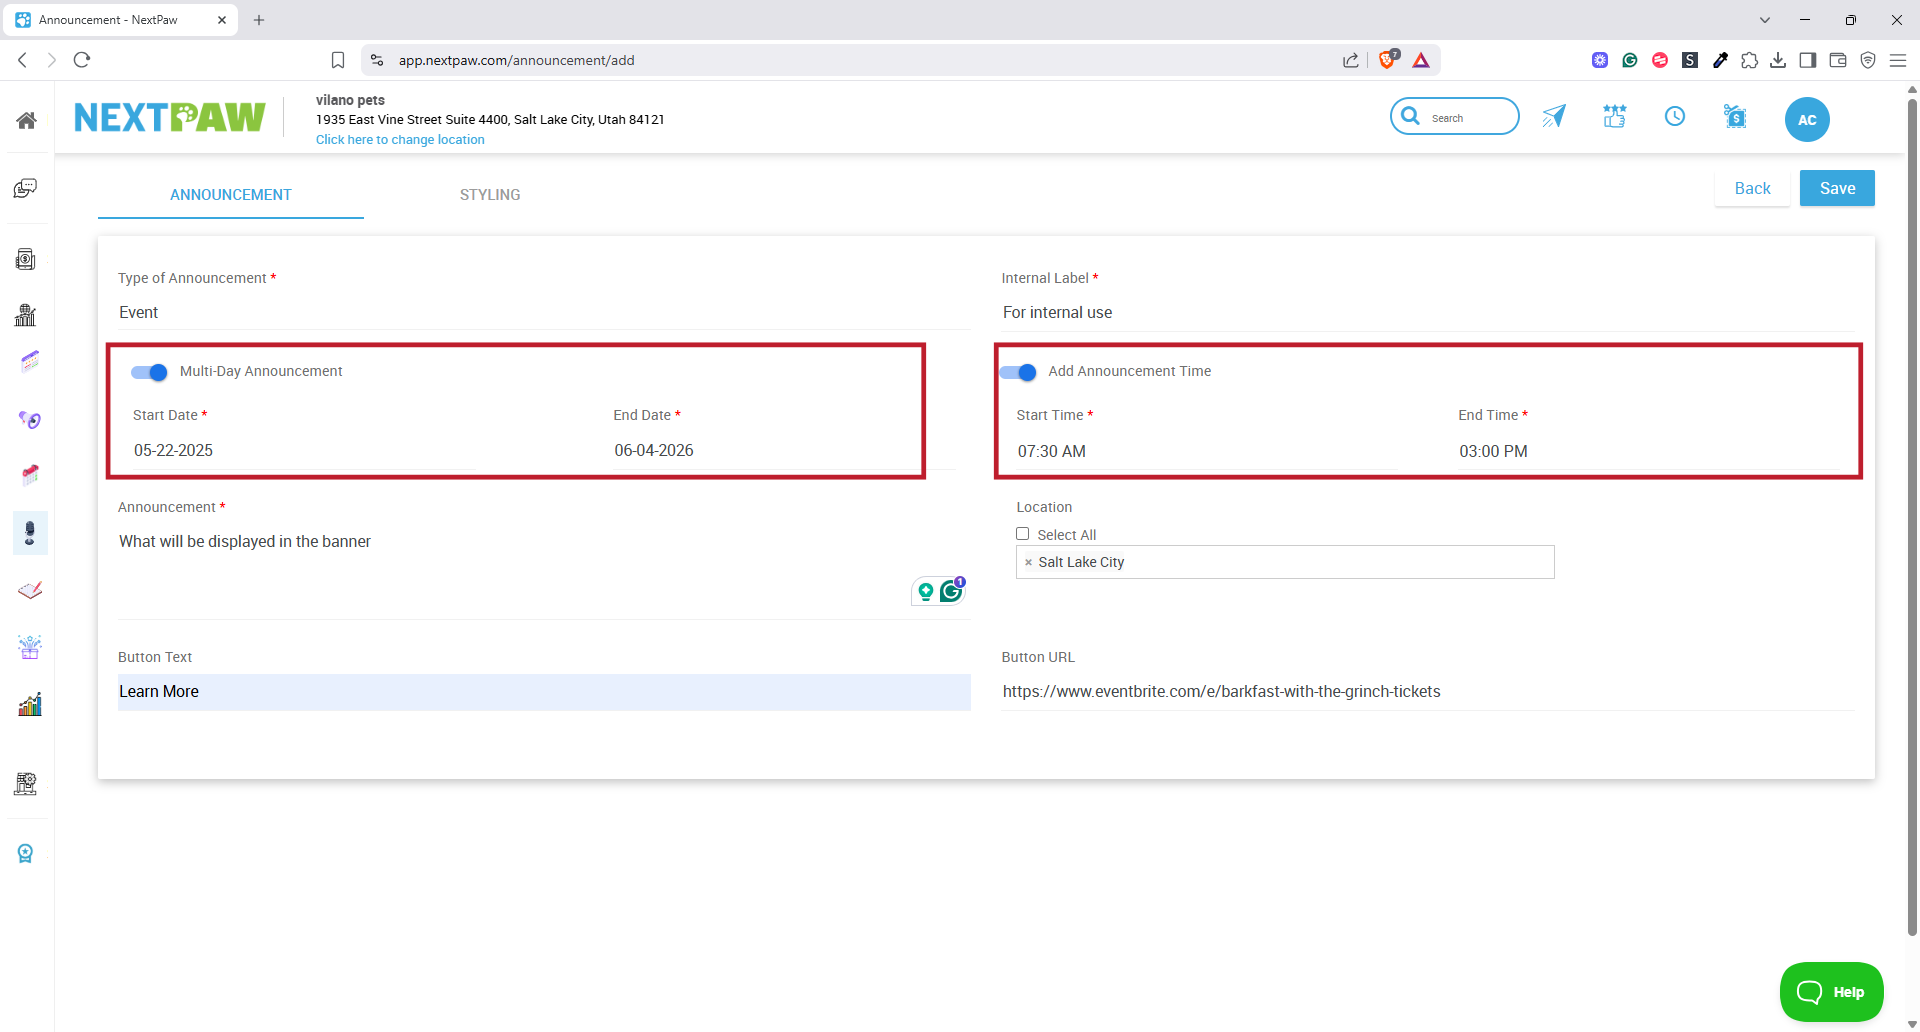Image resolution: width=1920 pixels, height=1032 pixels.
Task: Open the Location multi-select box
Action: [x=1285, y=562]
